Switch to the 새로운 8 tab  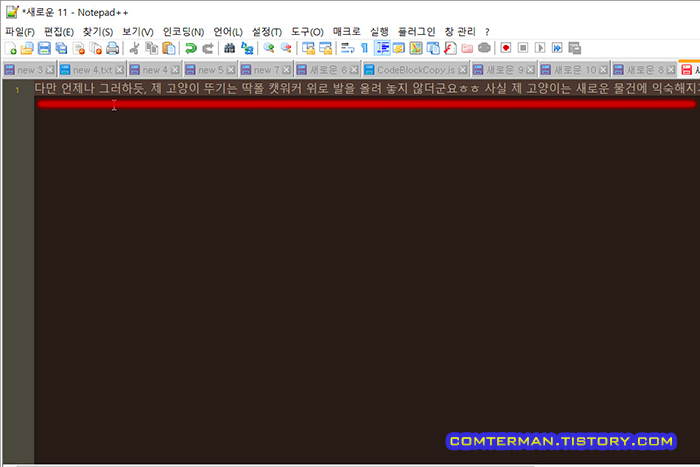coord(645,70)
